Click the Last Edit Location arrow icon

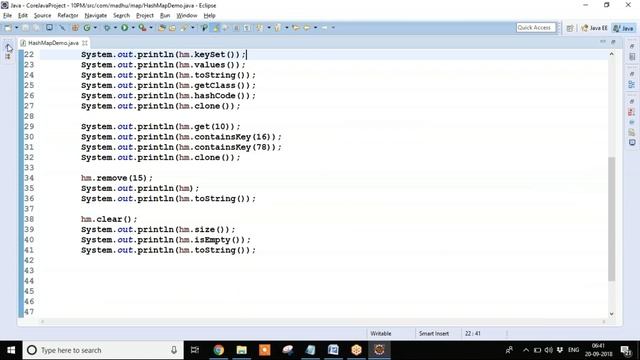296,28
